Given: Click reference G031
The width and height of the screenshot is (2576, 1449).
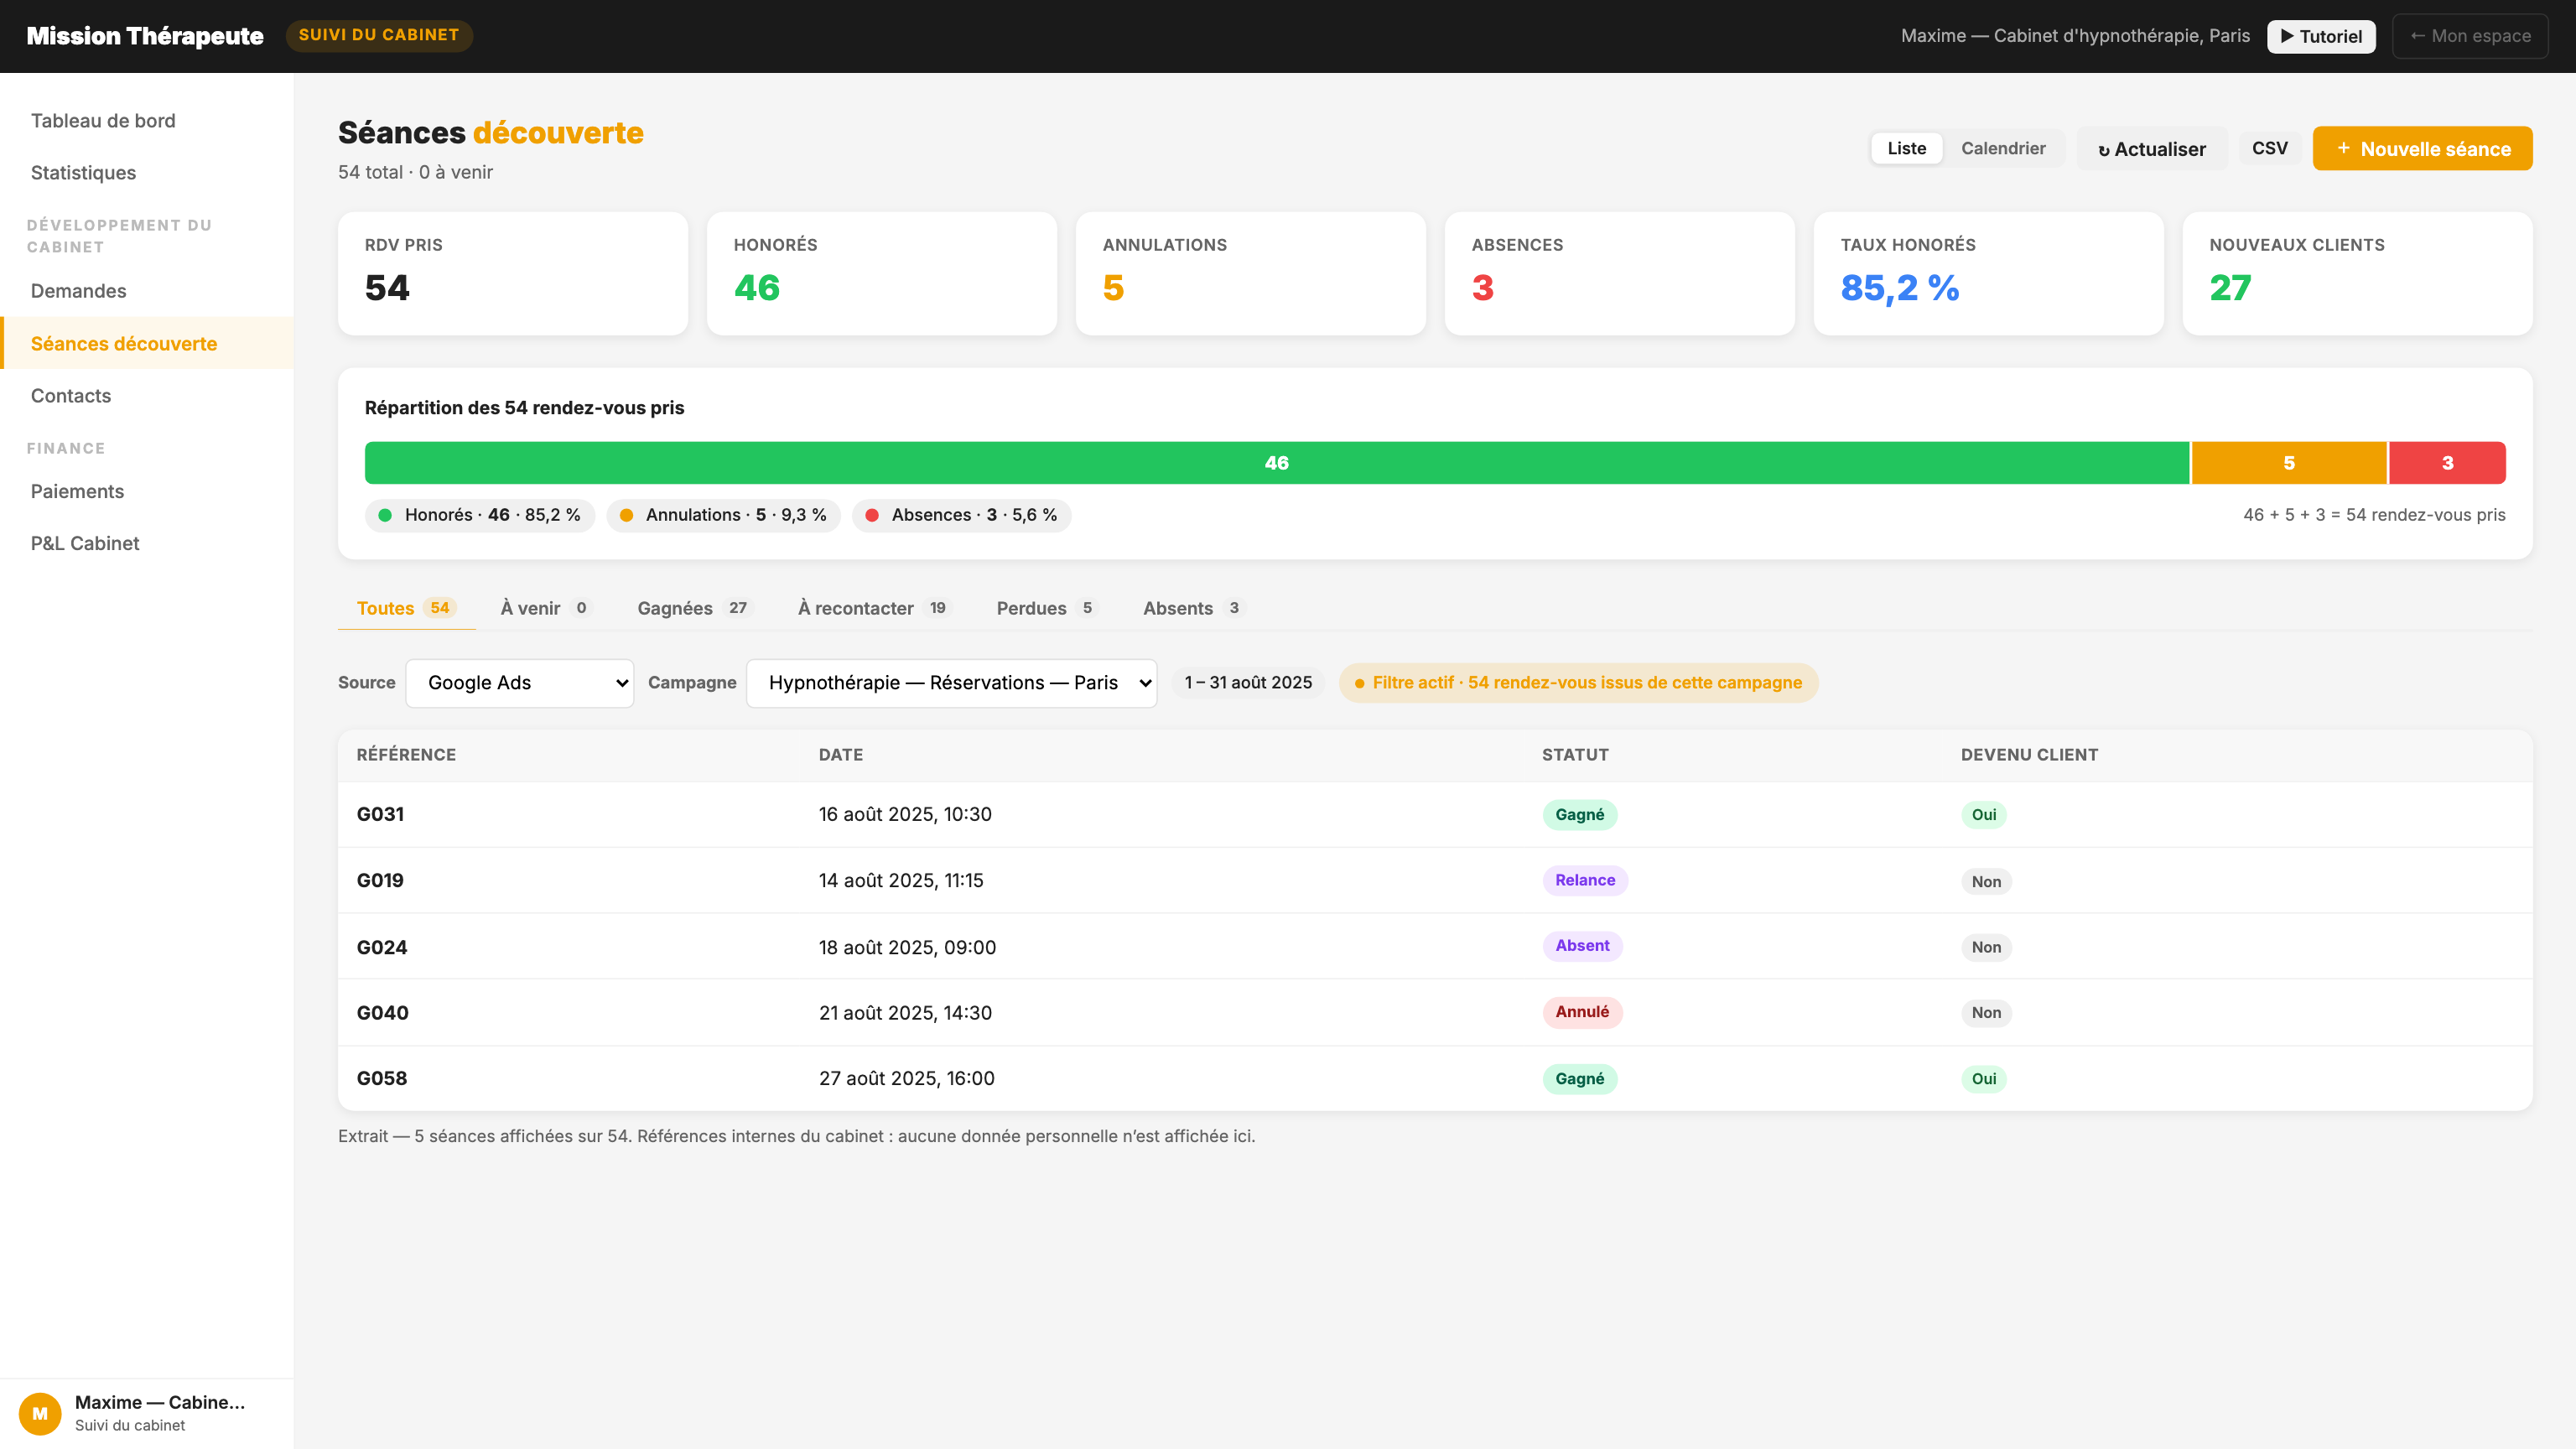Looking at the screenshot, I should pyautogui.click(x=380, y=814).
